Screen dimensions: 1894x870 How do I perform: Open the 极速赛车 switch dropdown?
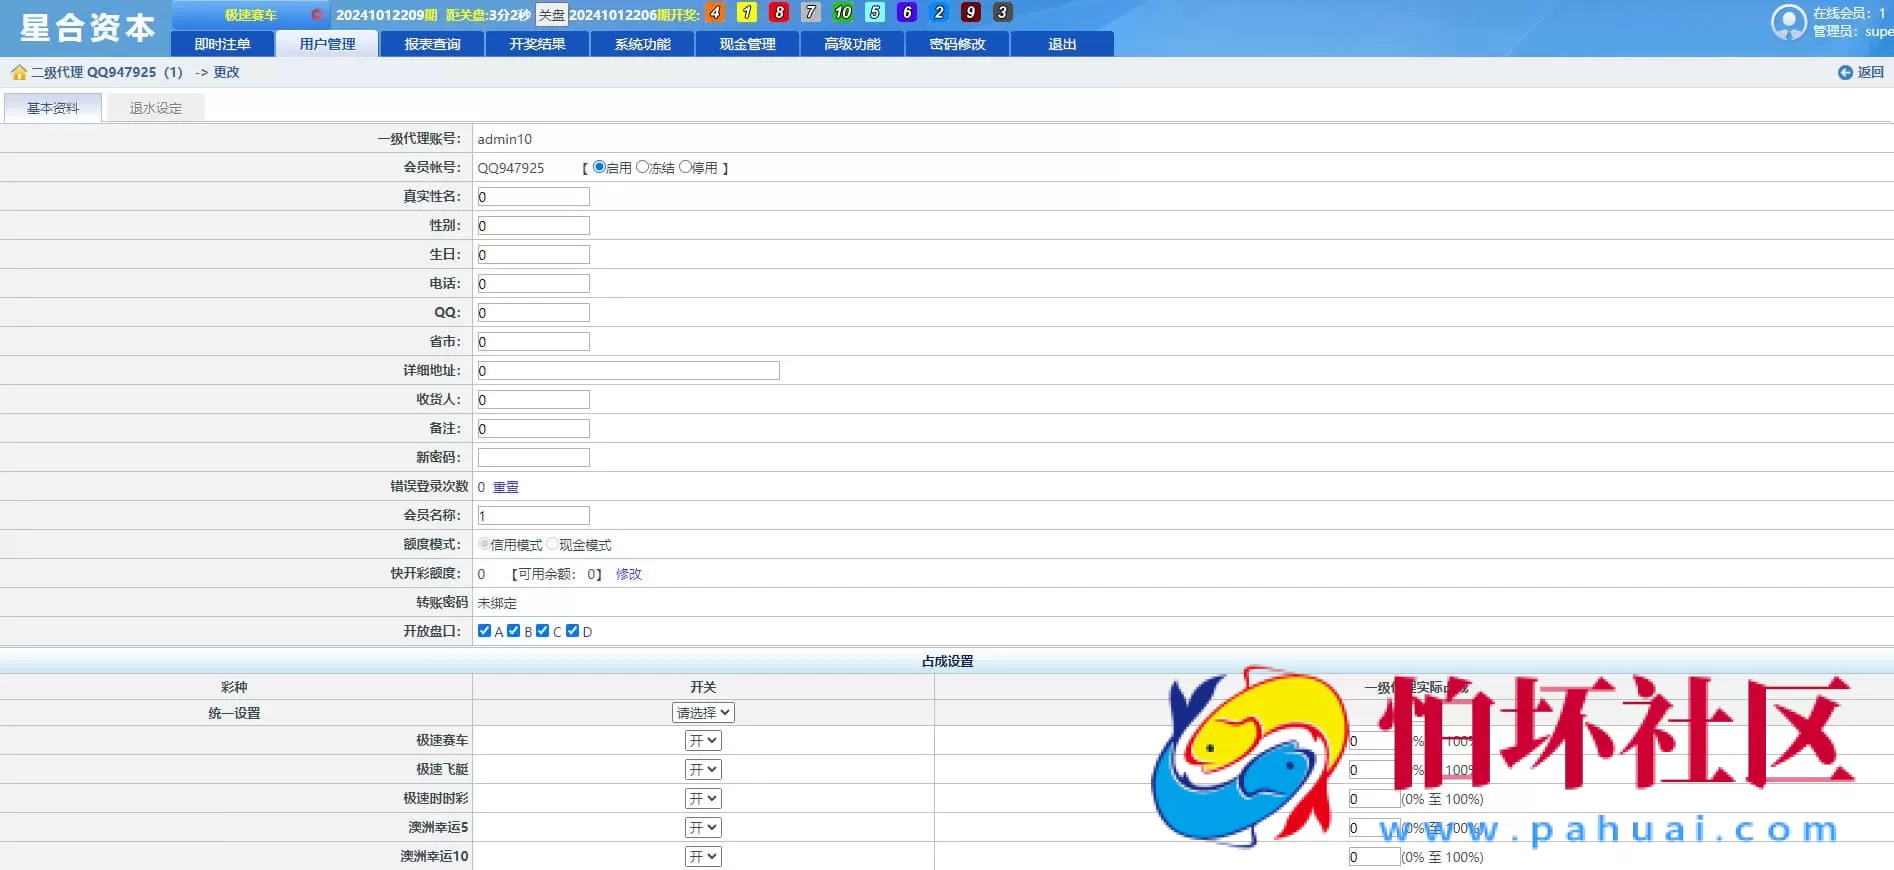[703, 741]
